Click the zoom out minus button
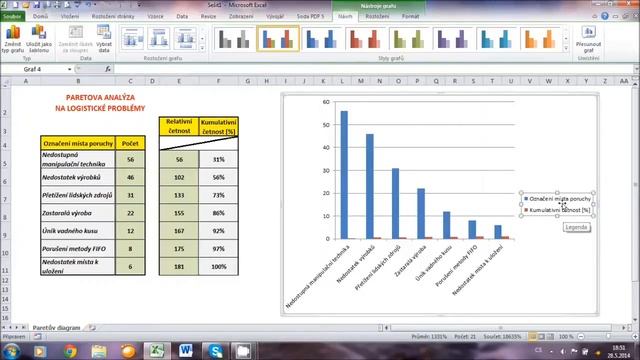This screenshot has width=640, height=360. click(581, 337)
